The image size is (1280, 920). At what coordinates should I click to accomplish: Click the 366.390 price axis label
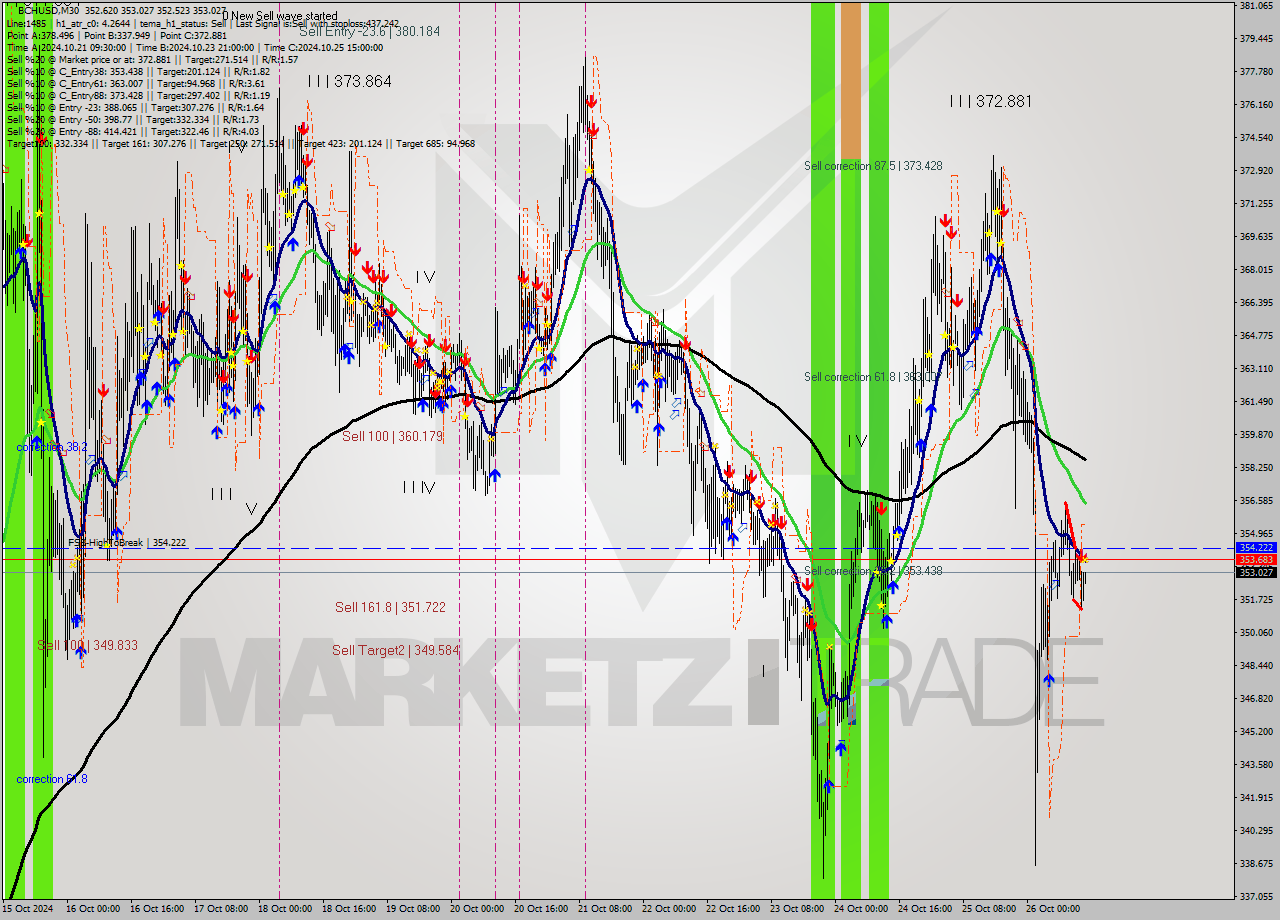coord(1256,302)
